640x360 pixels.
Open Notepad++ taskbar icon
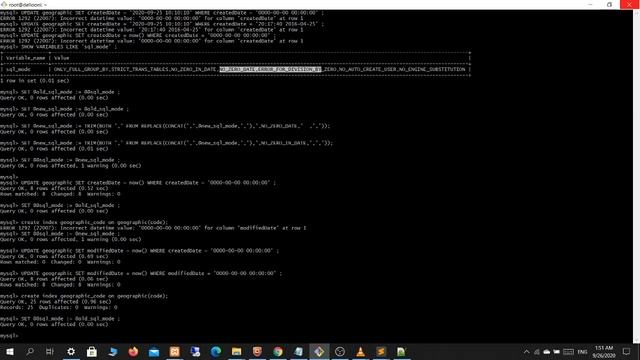401,351
